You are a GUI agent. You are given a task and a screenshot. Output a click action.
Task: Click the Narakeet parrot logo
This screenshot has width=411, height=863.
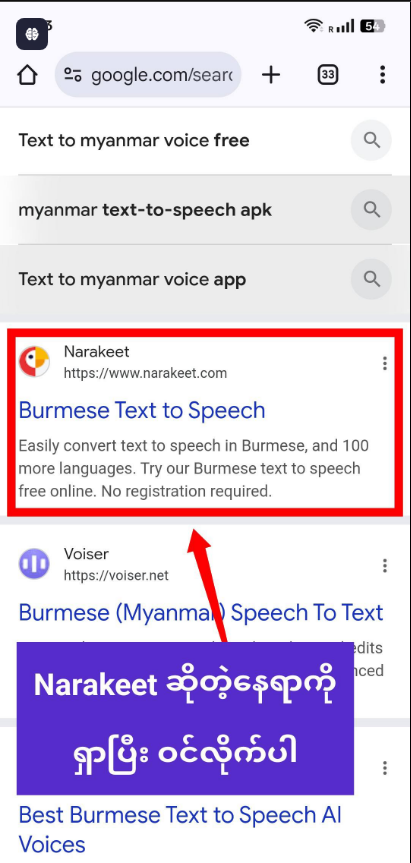34,362
